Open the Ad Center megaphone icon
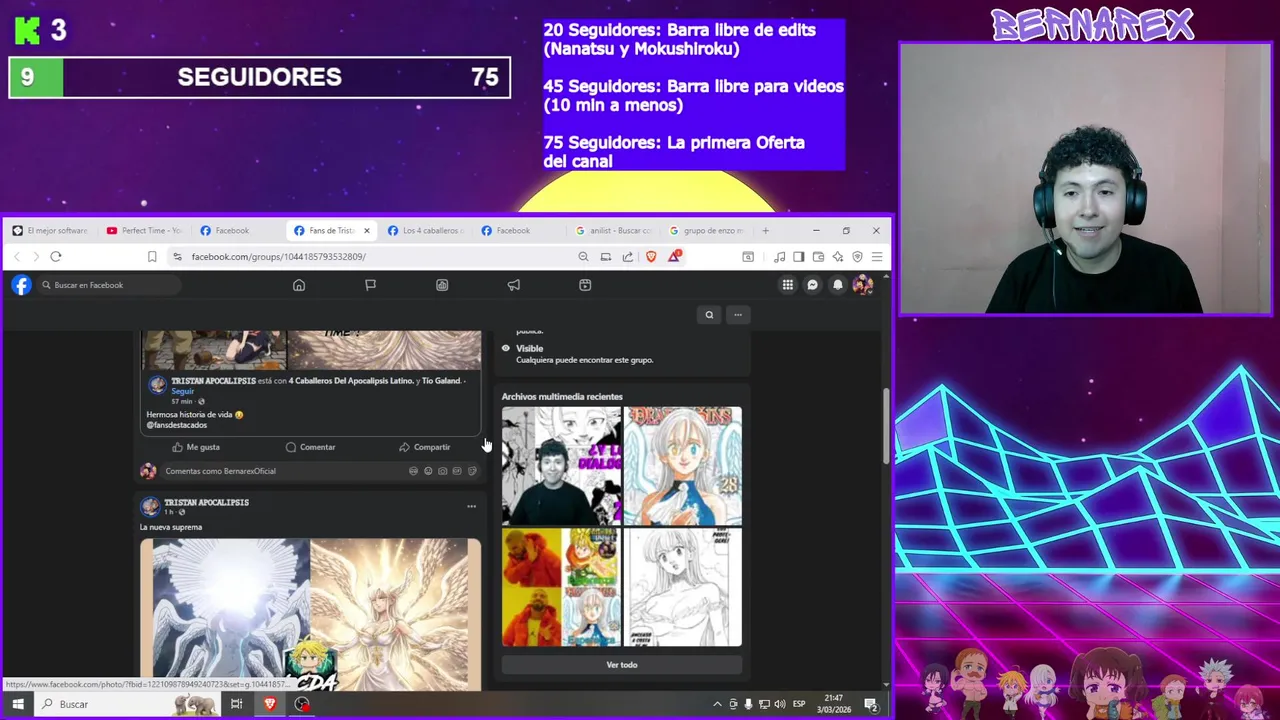The width and height of the screenshot is (1280, 720). pos(514,285)
